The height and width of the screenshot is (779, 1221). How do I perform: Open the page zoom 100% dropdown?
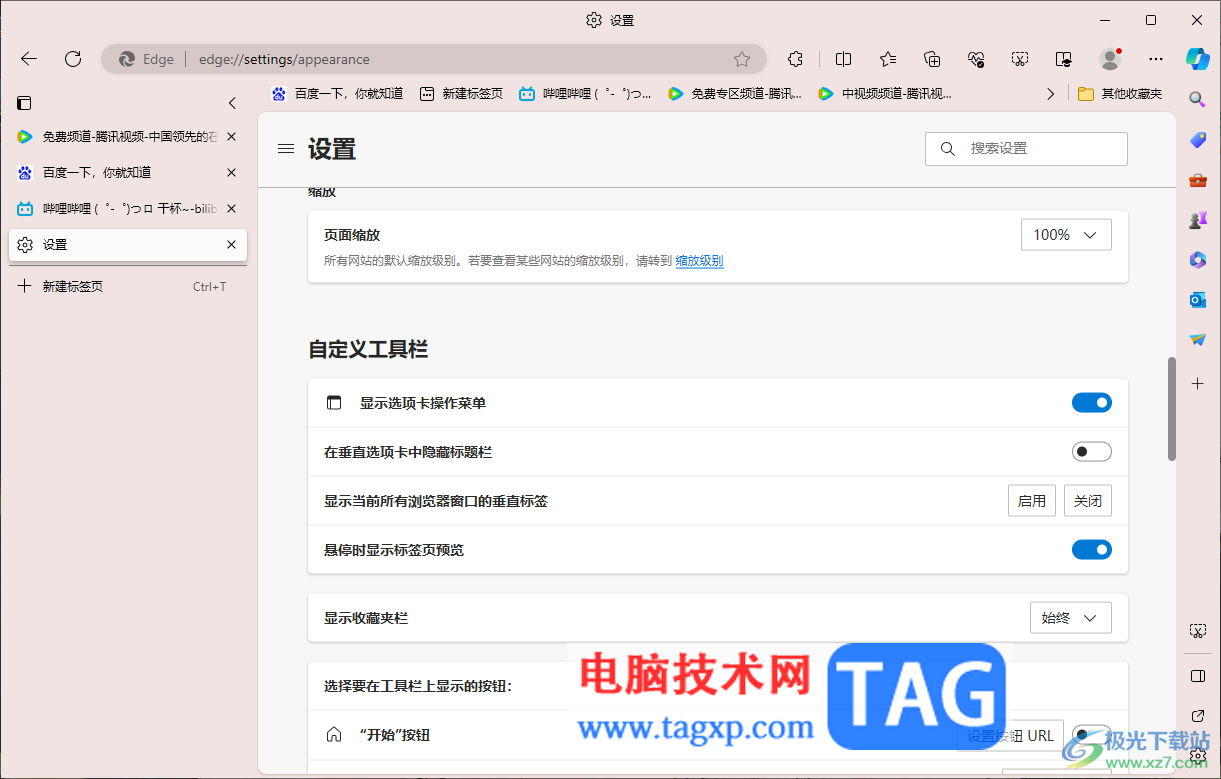pyautogui.click(x=1066, y=235)
